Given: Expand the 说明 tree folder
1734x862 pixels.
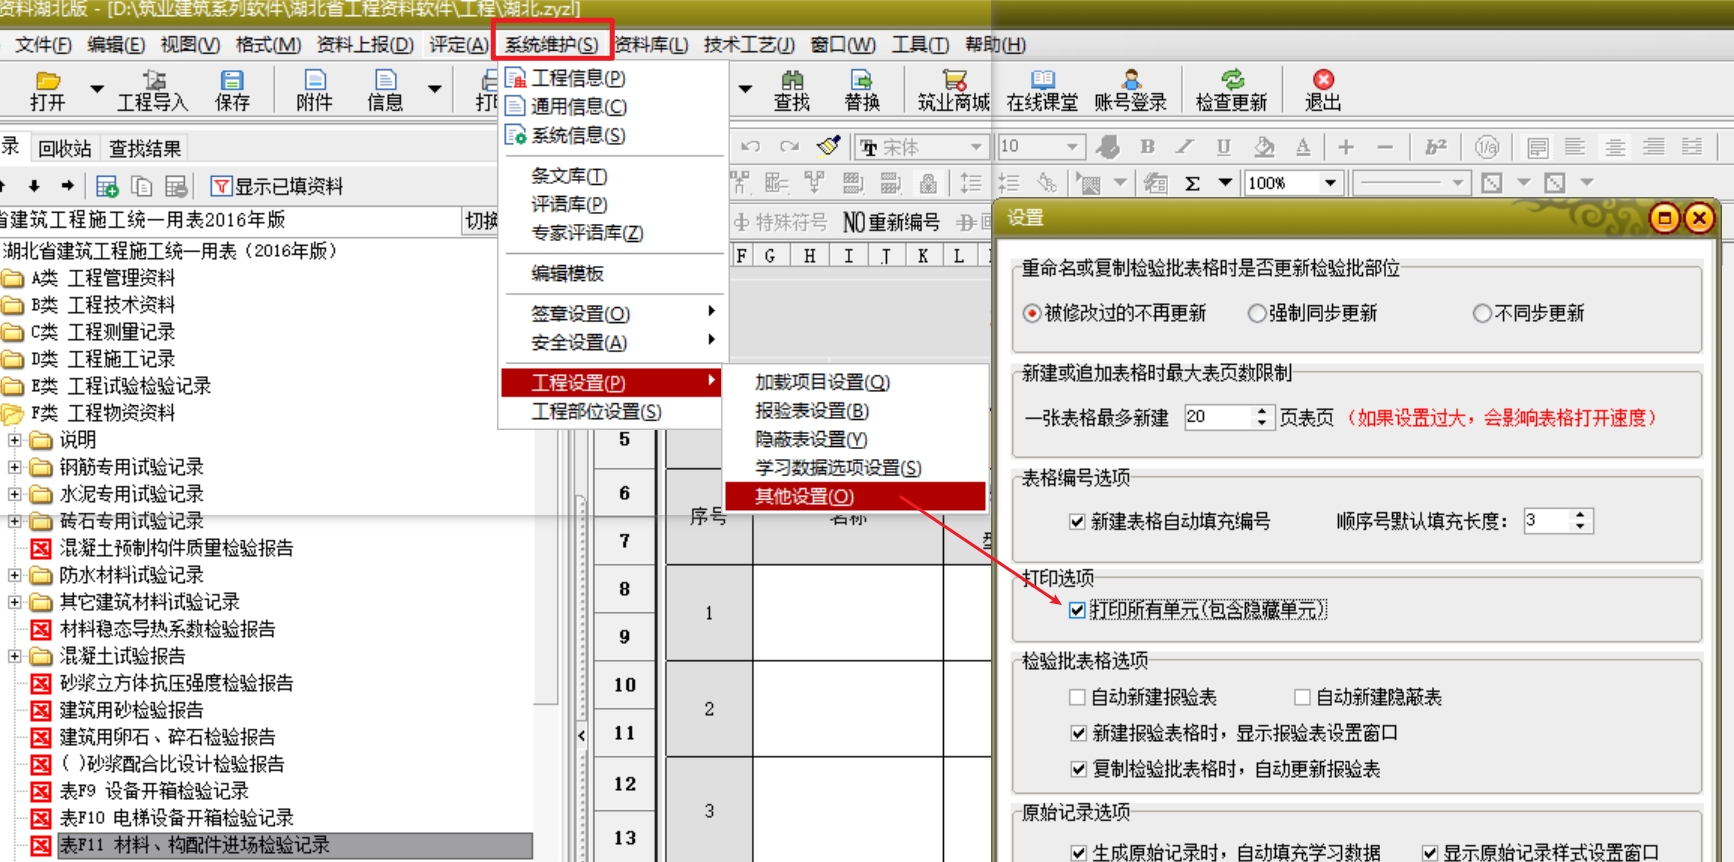Looking at the screenshot, I should coord(14,440).
